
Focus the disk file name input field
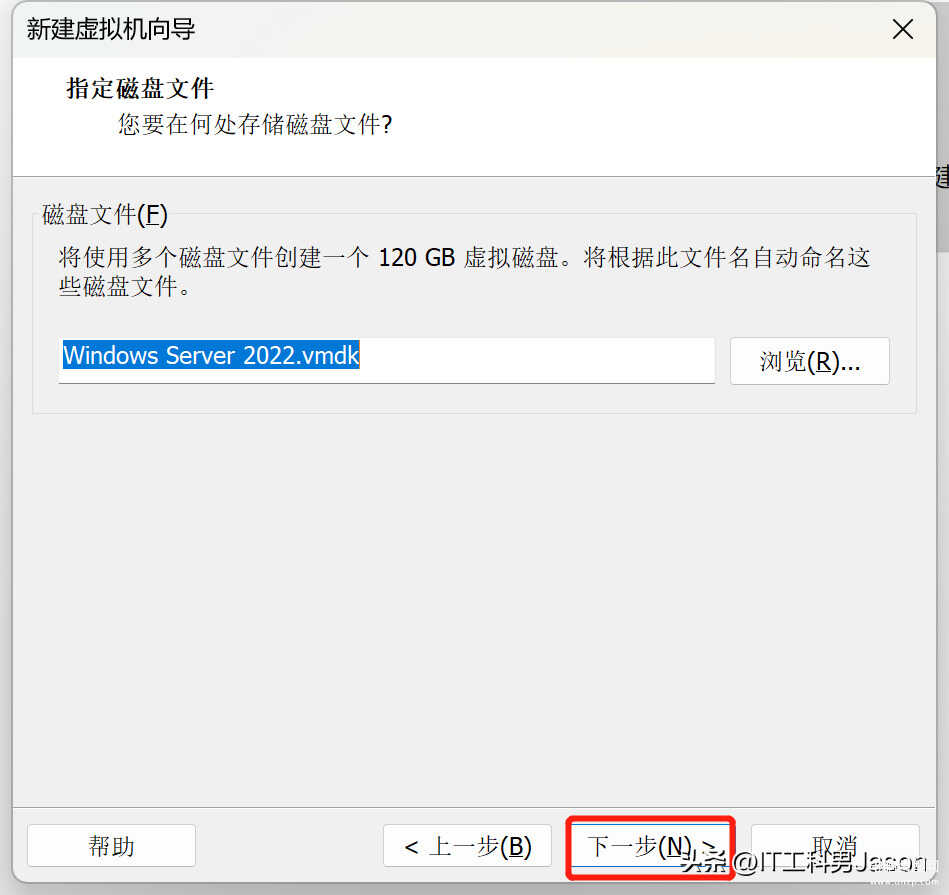click(387, 361)
